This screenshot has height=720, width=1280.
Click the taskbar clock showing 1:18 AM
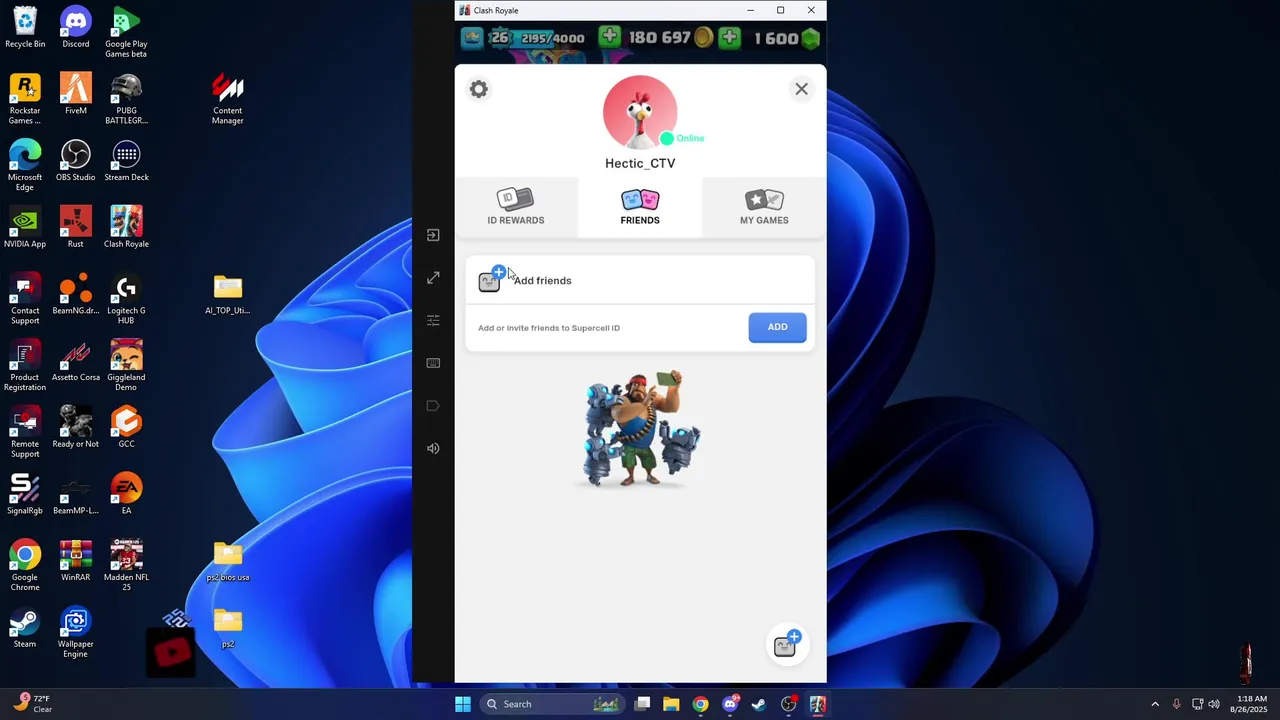click(x=1251, y=704)
